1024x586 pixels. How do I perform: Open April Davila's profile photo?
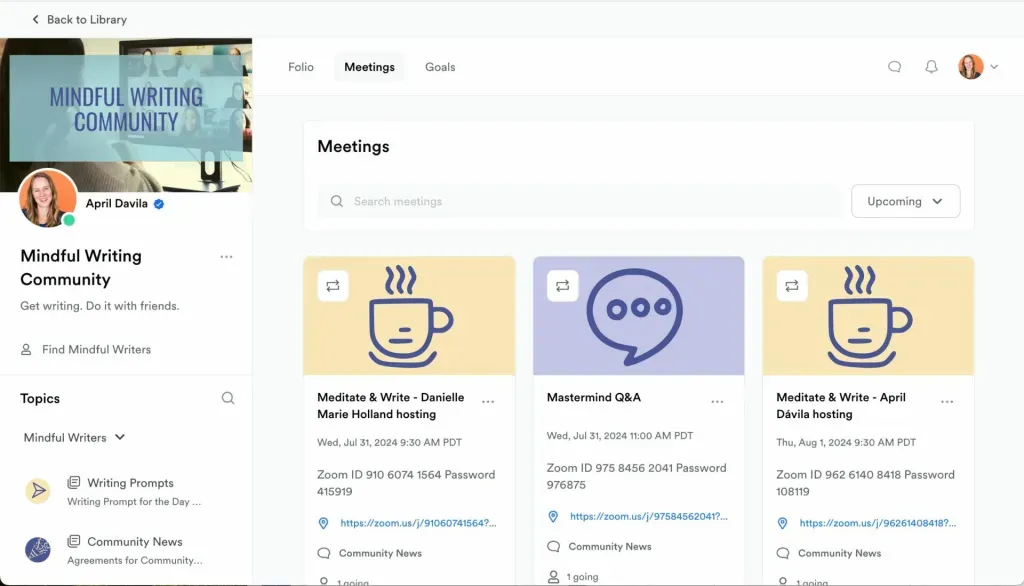[x=47, y=199]
